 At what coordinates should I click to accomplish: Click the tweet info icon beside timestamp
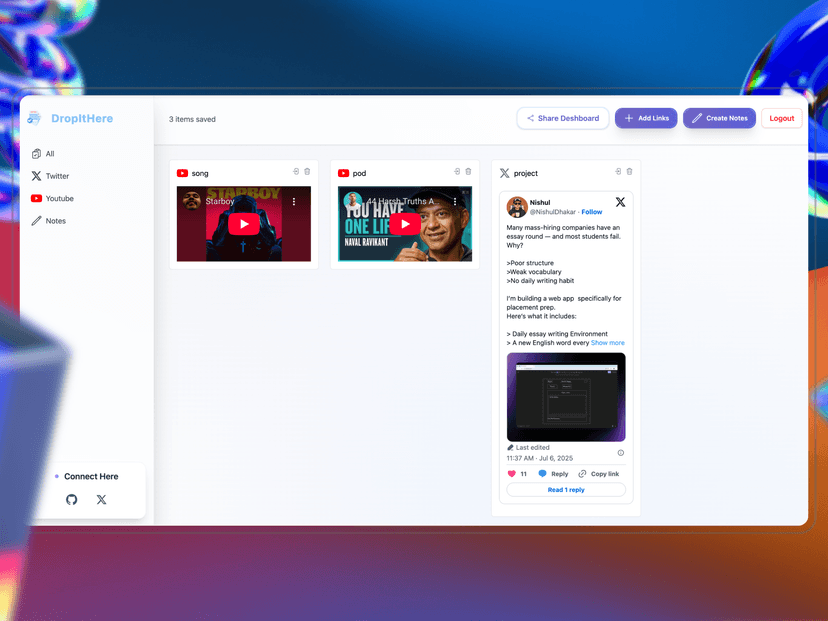[620, 453]
